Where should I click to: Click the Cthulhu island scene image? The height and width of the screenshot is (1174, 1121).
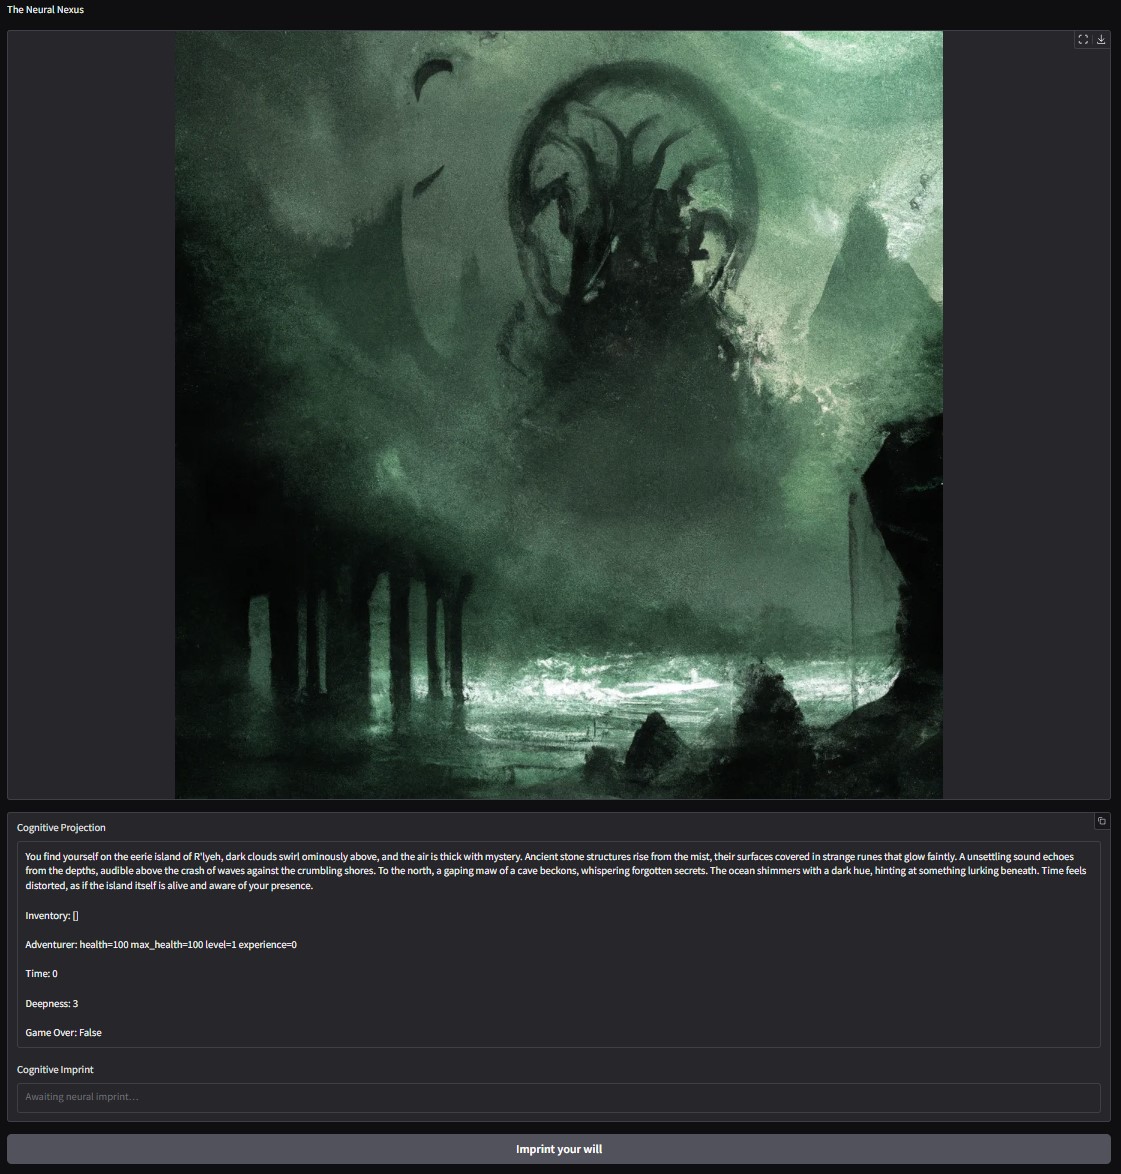(x=558, y=414)
